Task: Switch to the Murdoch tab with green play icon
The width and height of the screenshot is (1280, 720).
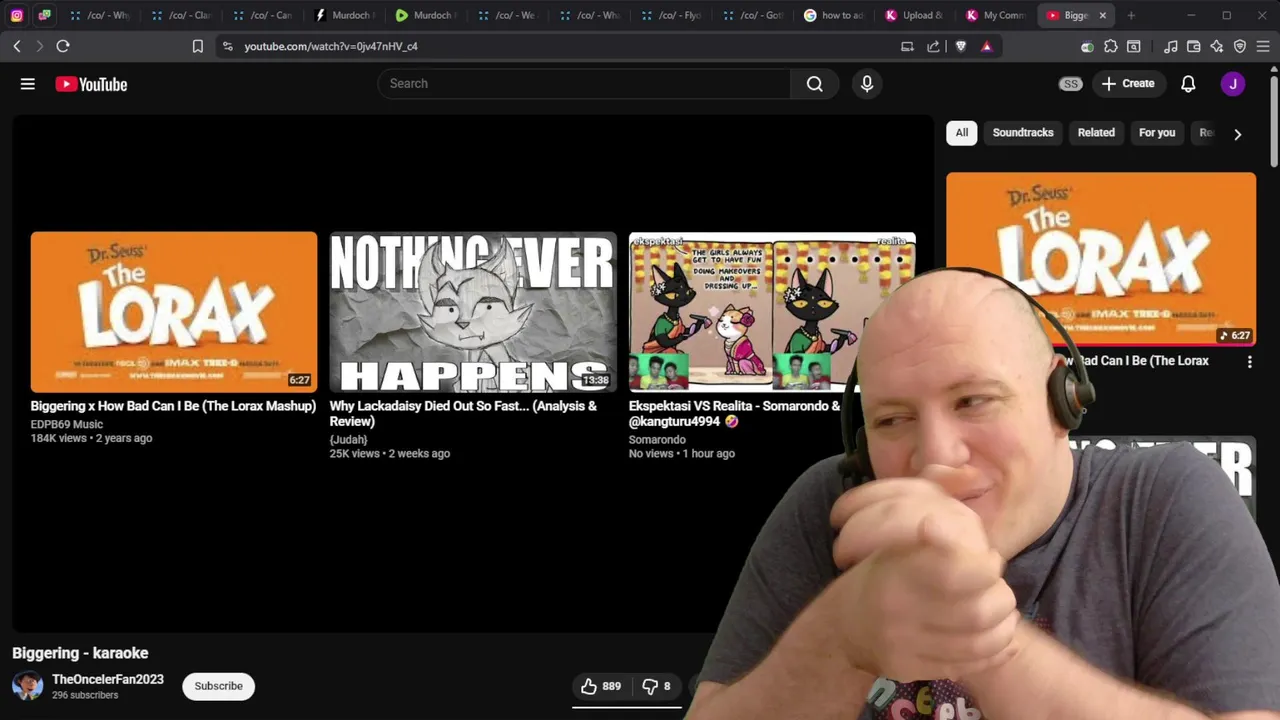Action: pyautogui.click(x=428, y=15)
